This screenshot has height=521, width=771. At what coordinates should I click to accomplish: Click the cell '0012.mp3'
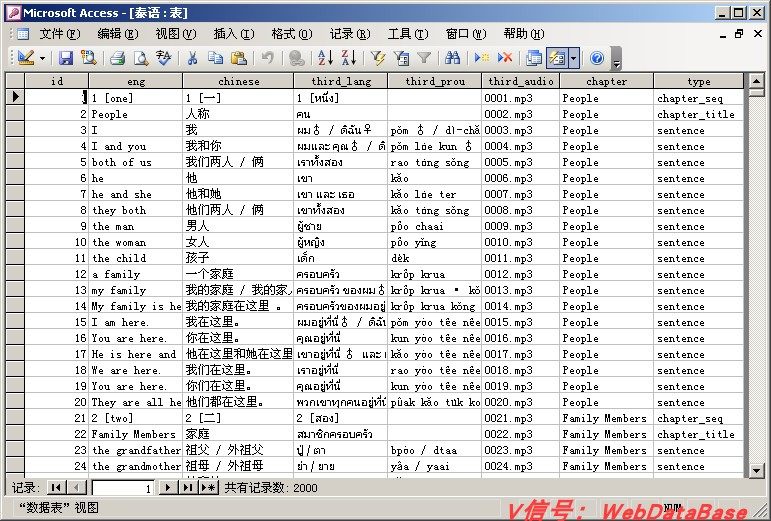[x=521, y=274]
